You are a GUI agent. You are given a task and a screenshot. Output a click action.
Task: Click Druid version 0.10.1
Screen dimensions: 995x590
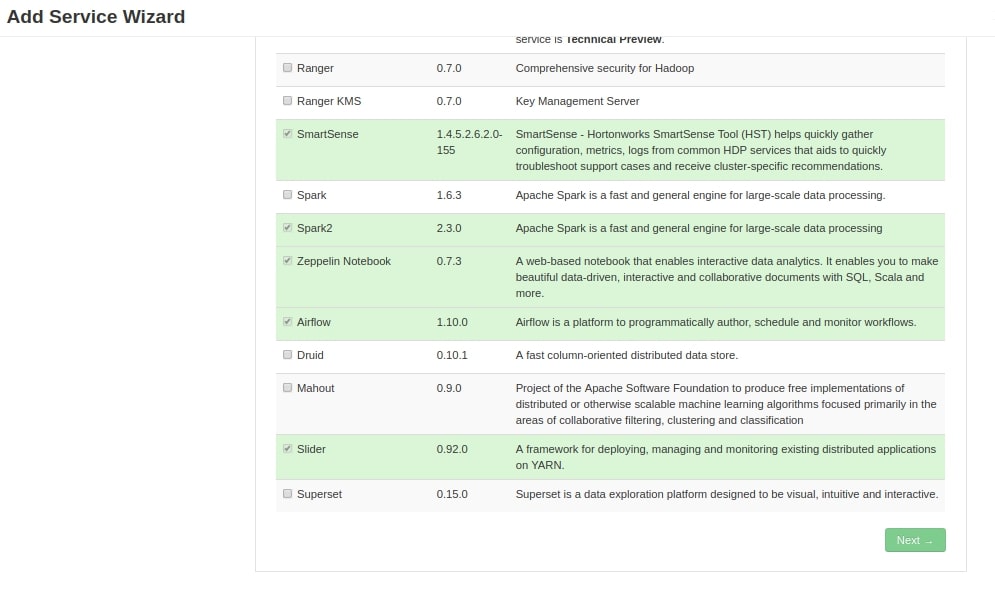click(x=452, y=355)
